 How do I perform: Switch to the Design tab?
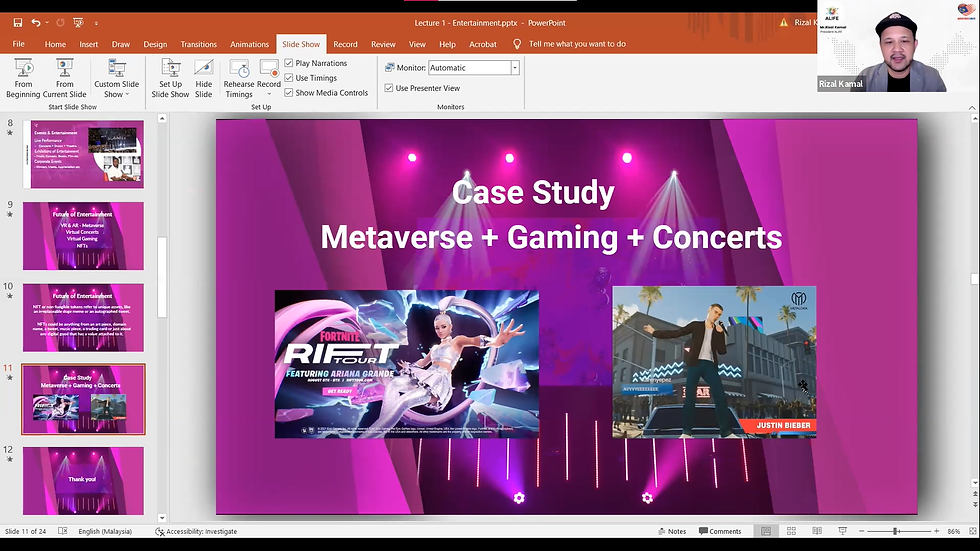point(155,44)
